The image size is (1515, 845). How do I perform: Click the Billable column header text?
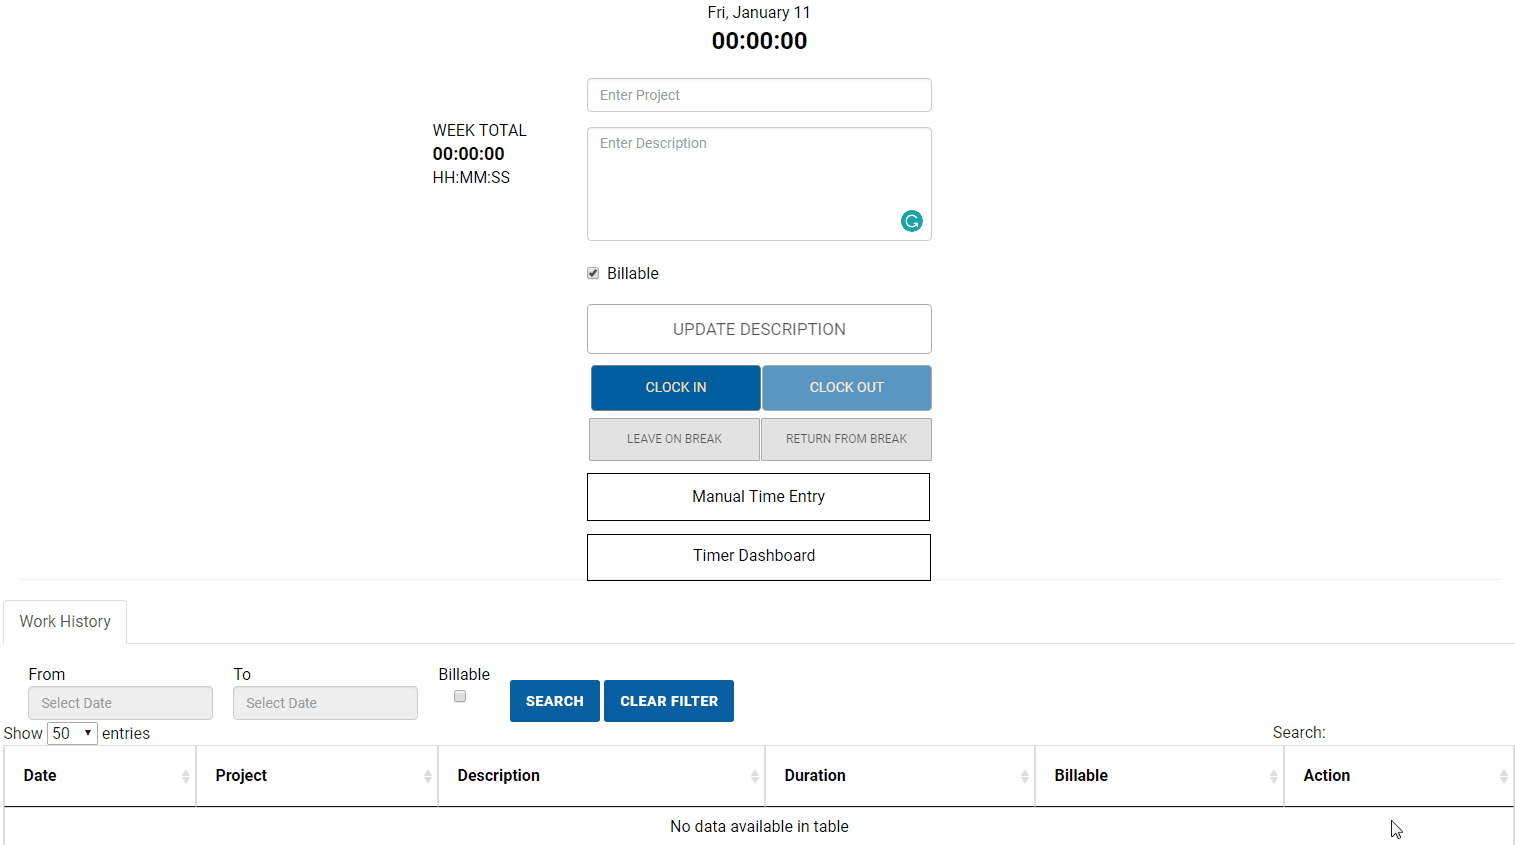point(1081,776)
